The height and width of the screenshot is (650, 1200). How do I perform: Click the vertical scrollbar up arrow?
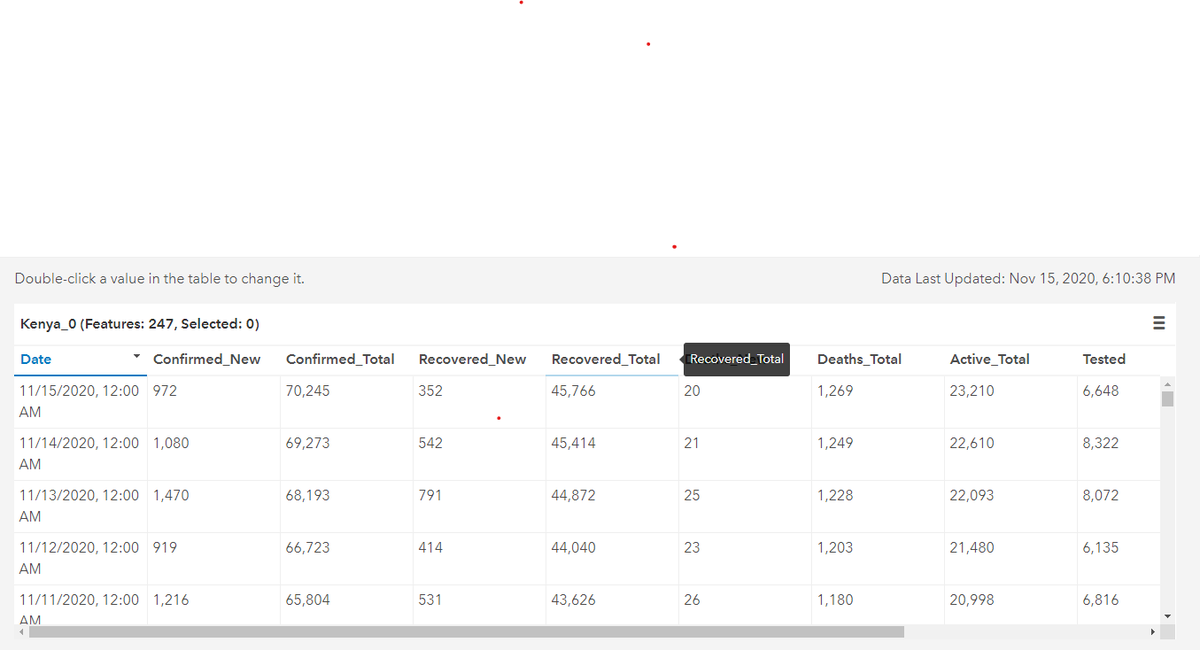pyautogui.click(x=1166, y=384)
